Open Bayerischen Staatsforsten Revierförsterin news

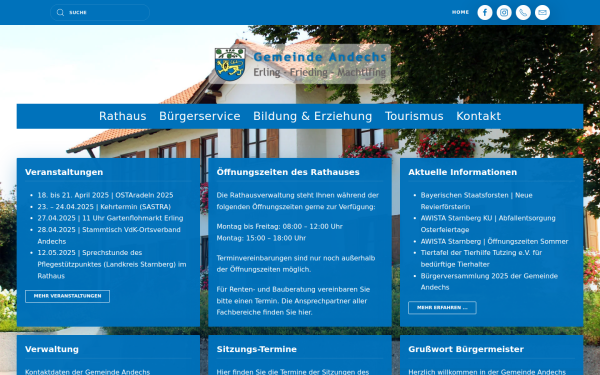pyautogui.click(x=476, y=201)
